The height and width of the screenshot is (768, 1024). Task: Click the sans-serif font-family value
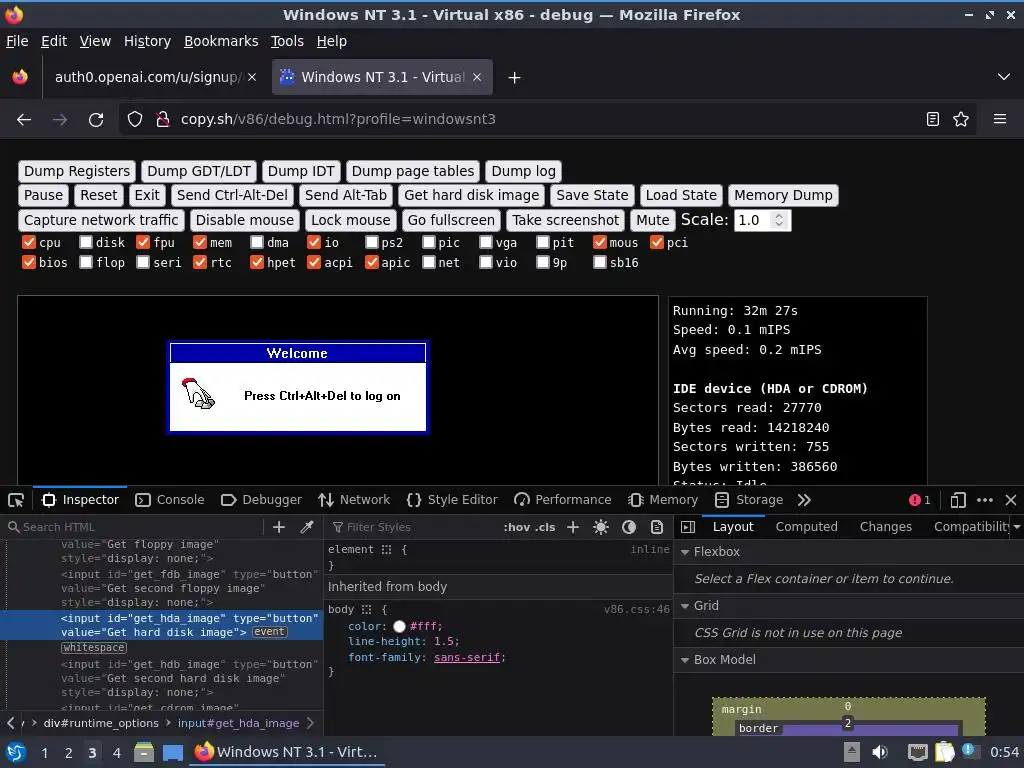point(467,658)
